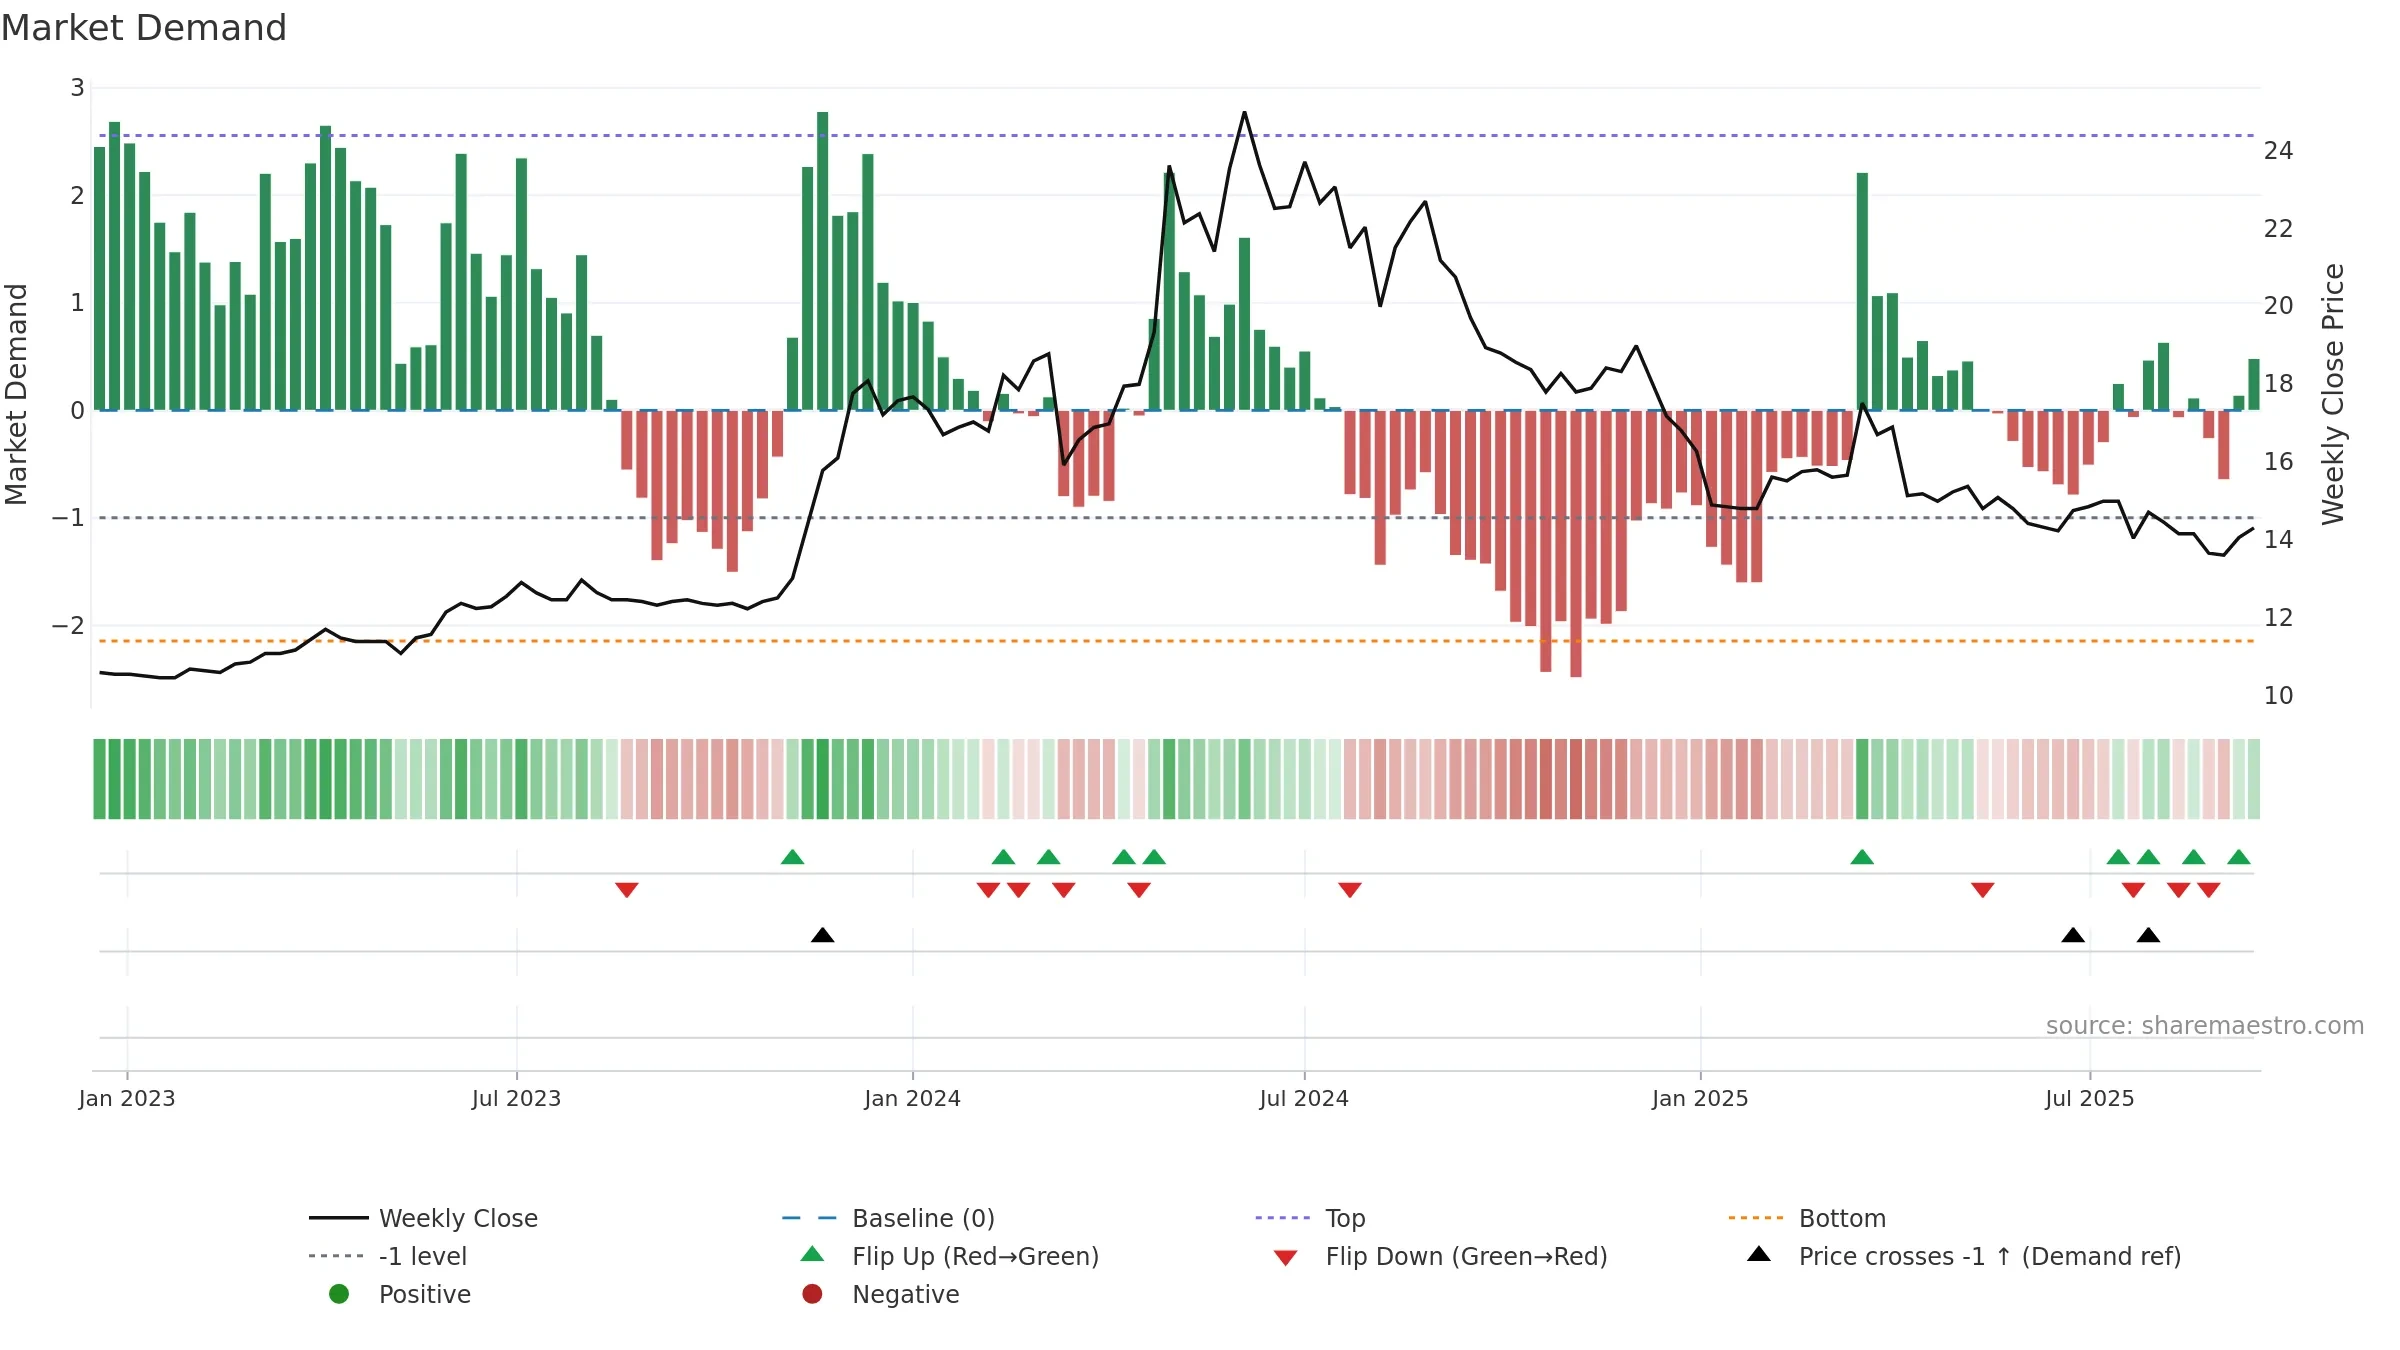Toggle Flip Up (Red→Green) legend entry

pyautogui.click(x=949, y=1256)
